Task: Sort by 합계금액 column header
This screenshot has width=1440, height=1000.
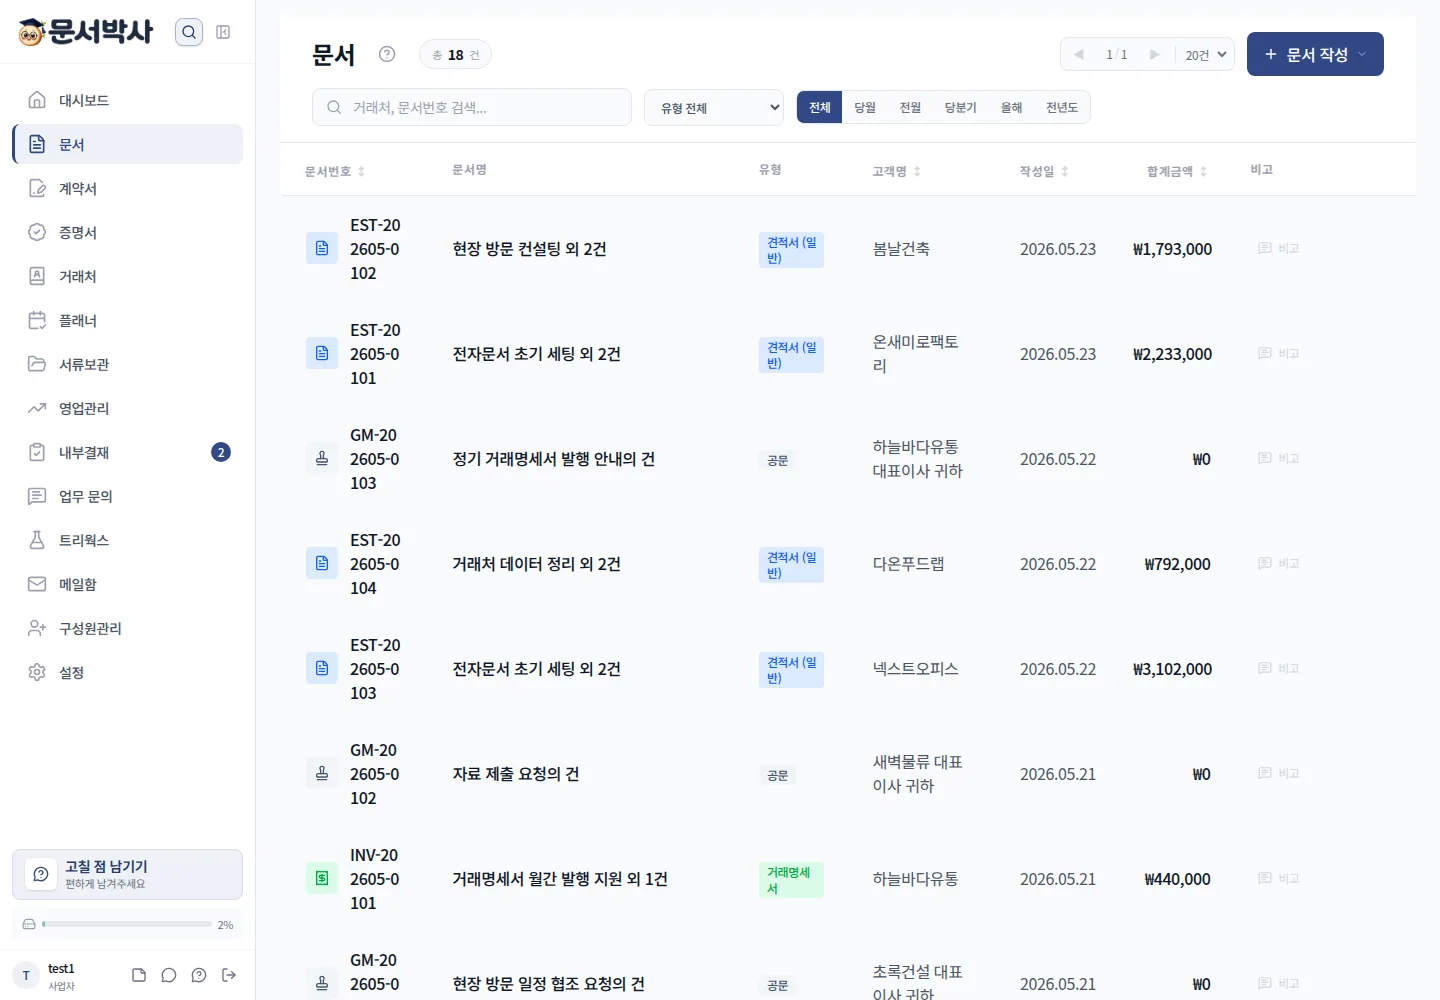Action: pos(1178,171)
